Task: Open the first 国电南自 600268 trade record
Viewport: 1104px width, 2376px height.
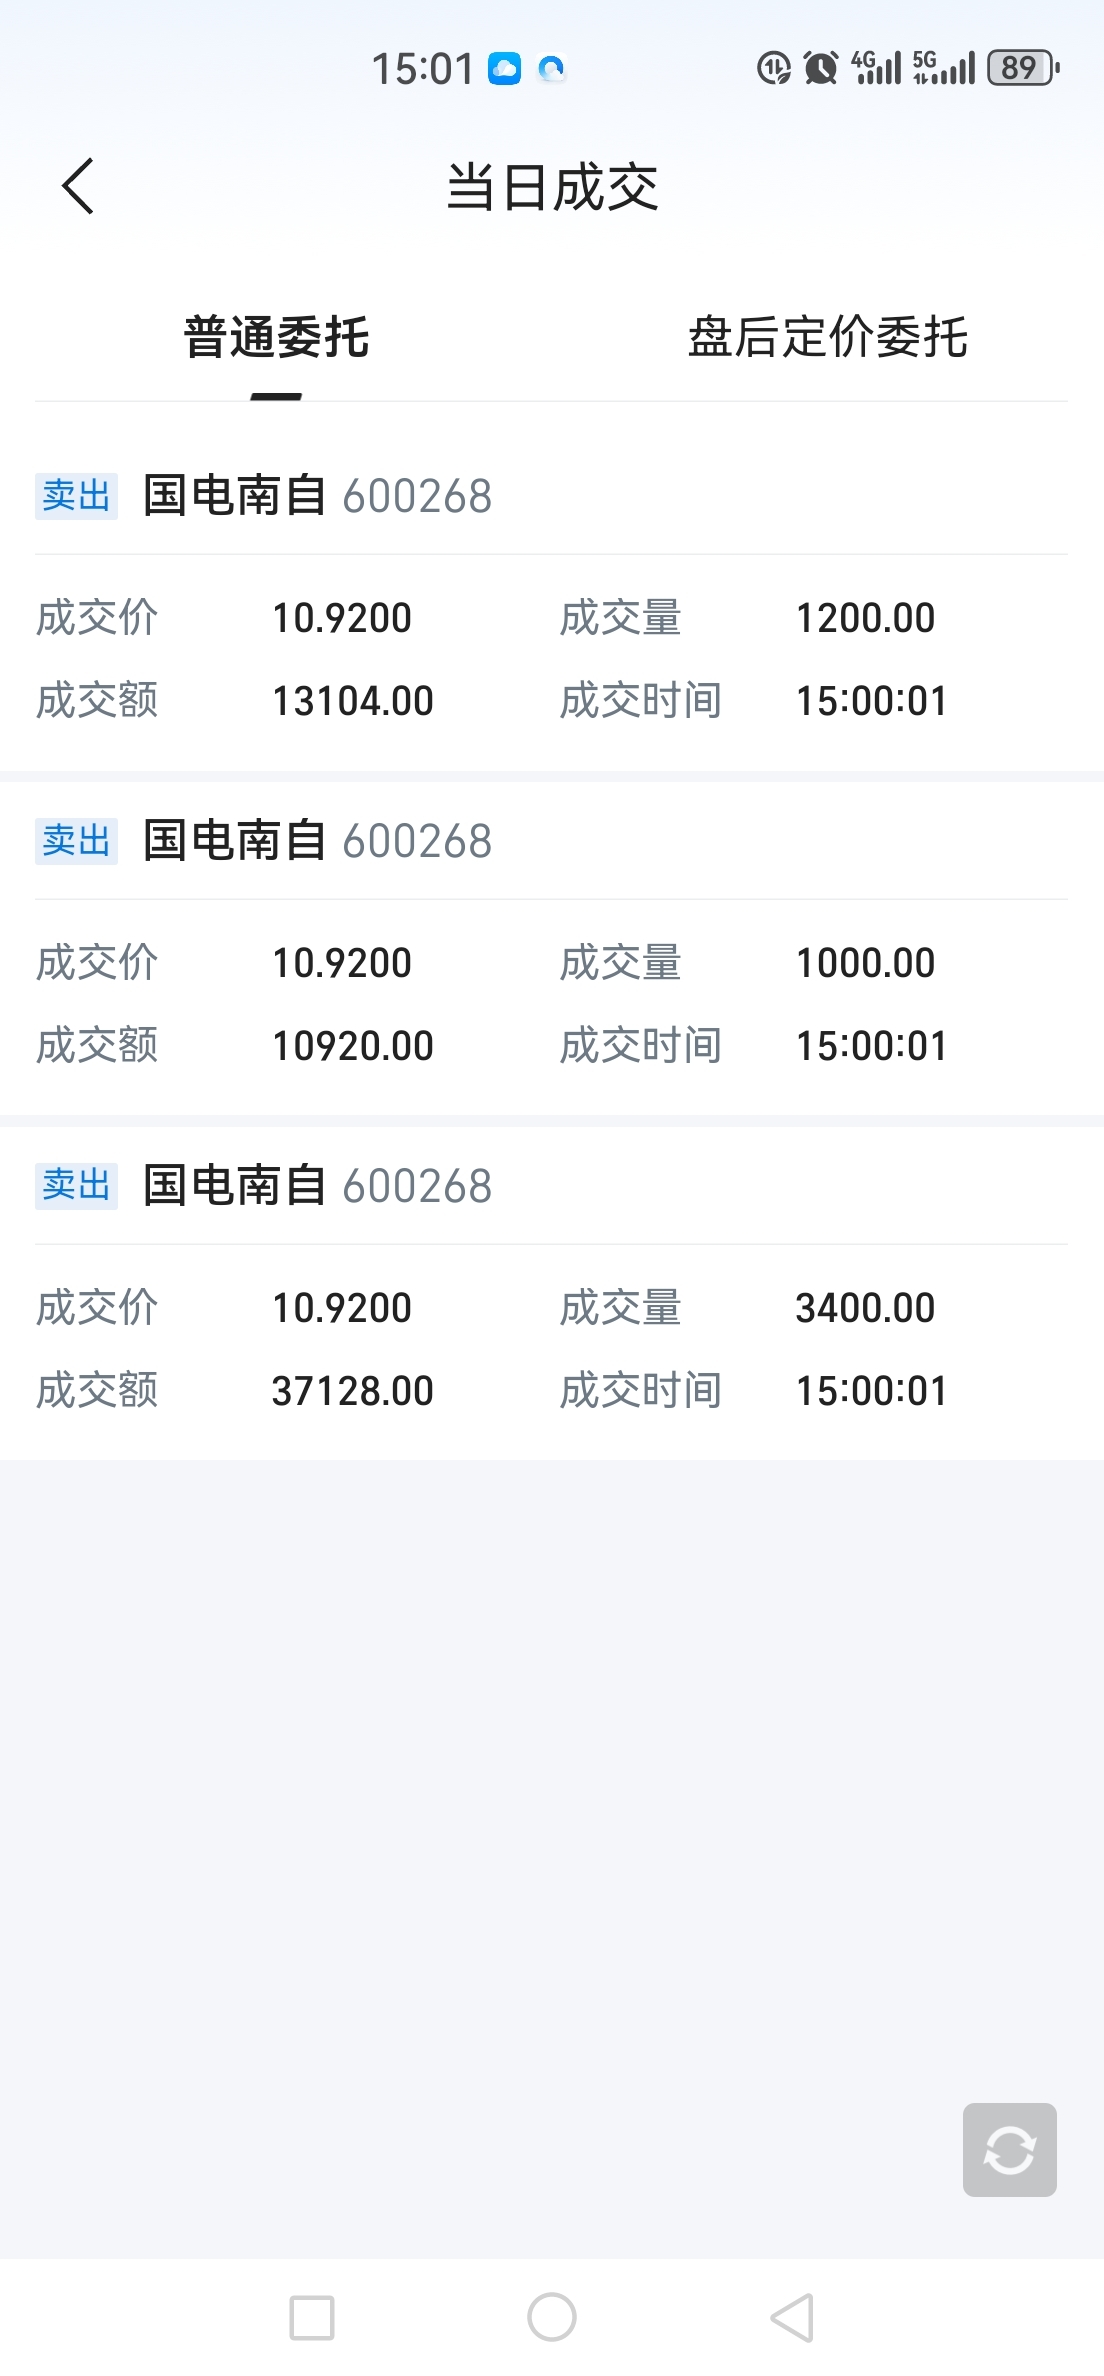Action: coord(552,598)
